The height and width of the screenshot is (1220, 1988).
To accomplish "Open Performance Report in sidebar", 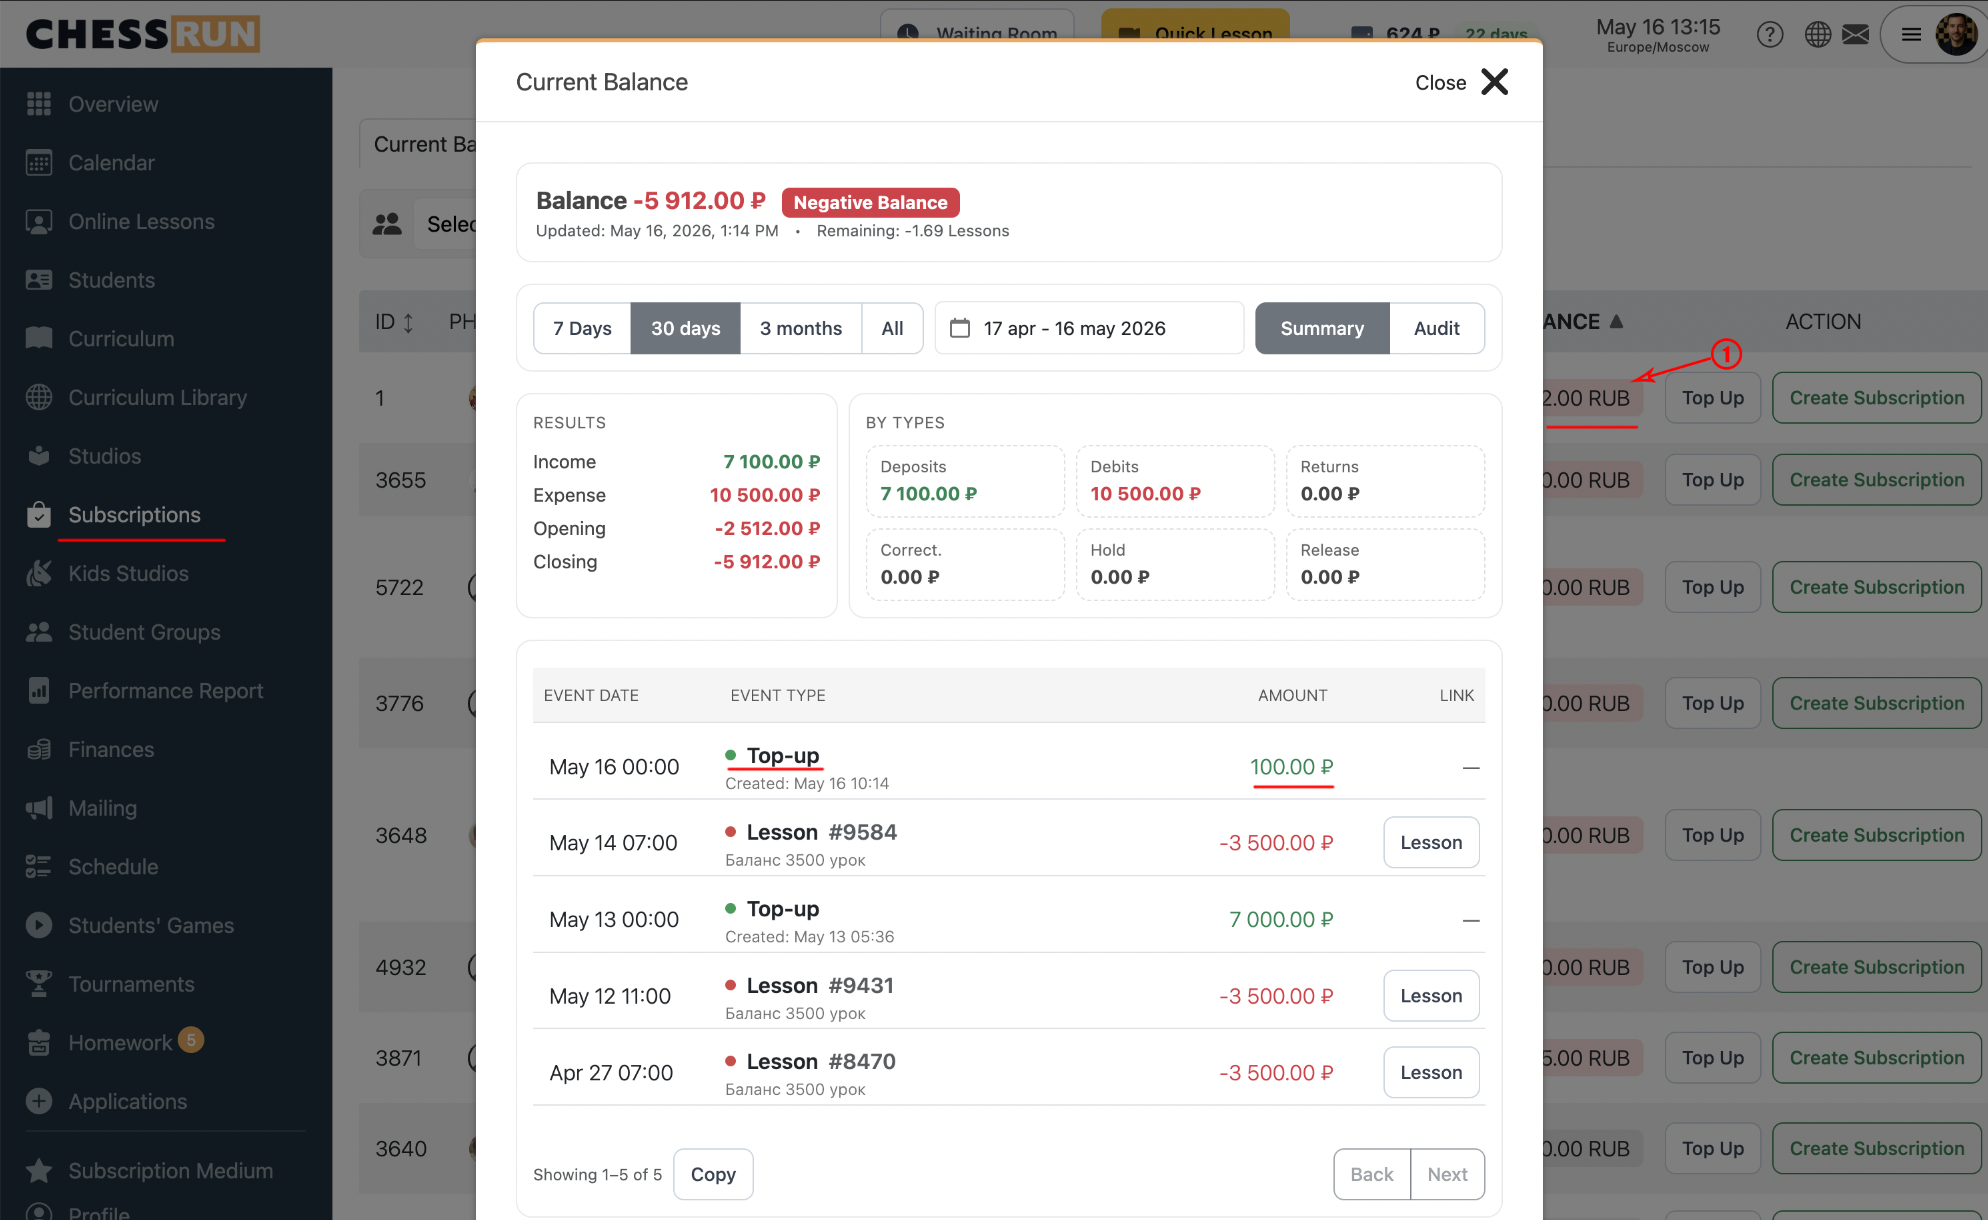I will pos(165,691).
